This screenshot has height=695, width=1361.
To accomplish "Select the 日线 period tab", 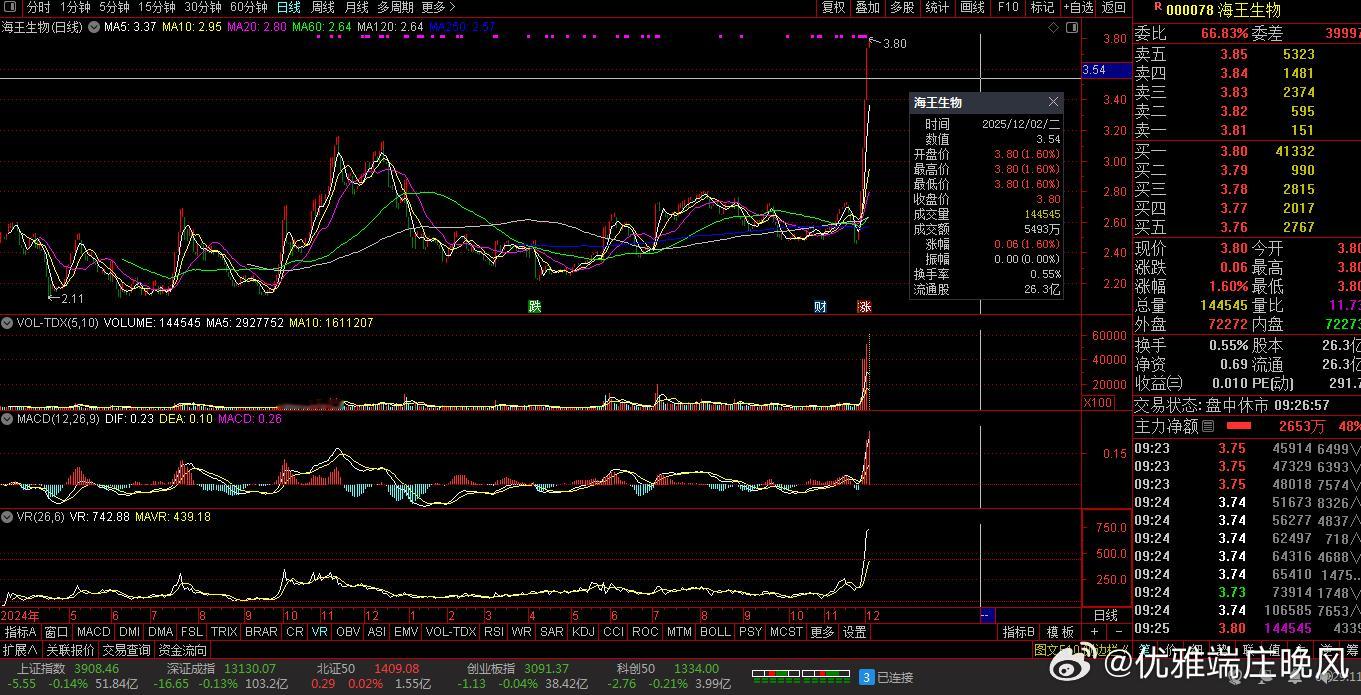I will [x=288, y=7].
